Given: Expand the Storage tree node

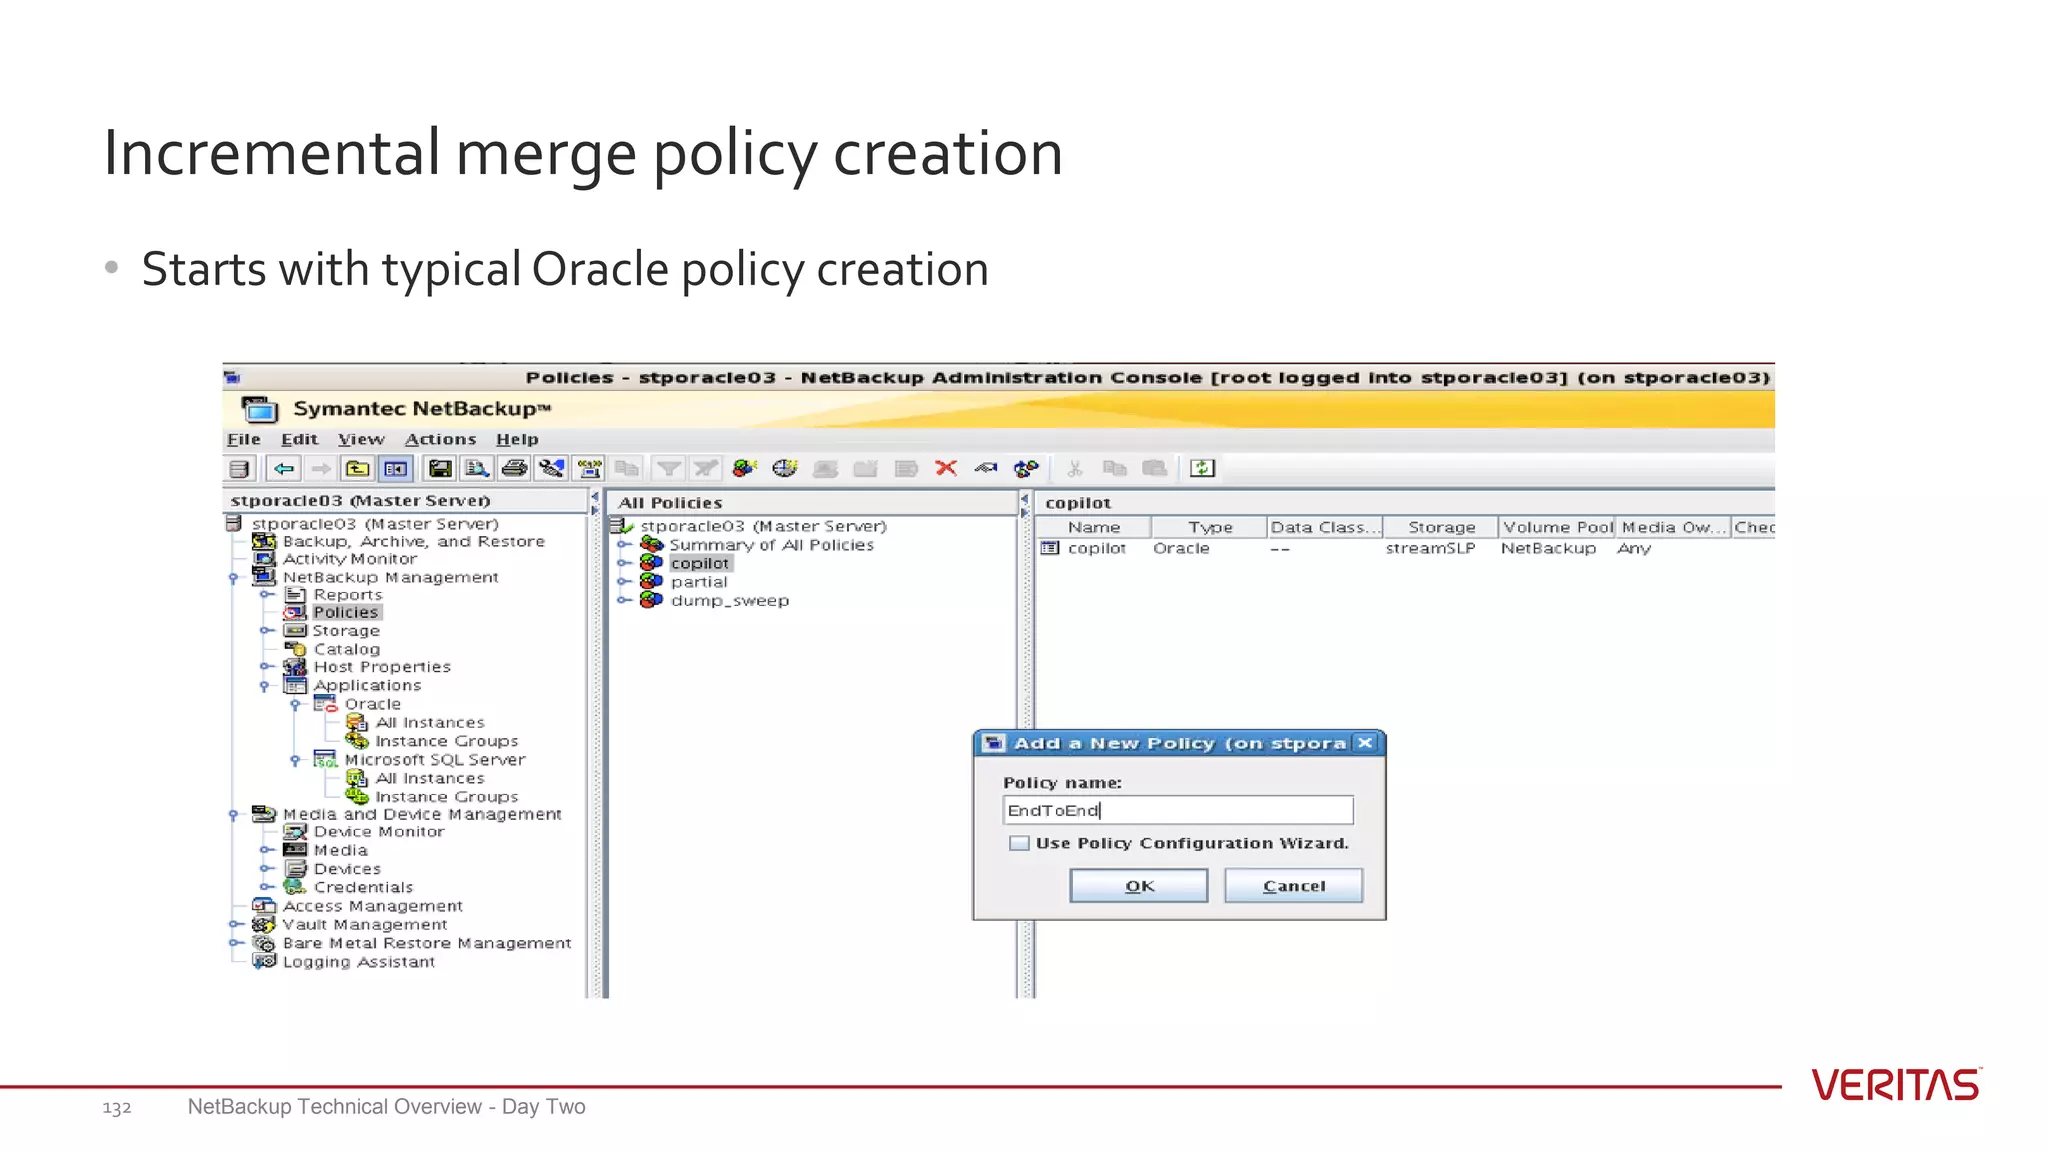Looking at the screenshot, I should [266, 631].
